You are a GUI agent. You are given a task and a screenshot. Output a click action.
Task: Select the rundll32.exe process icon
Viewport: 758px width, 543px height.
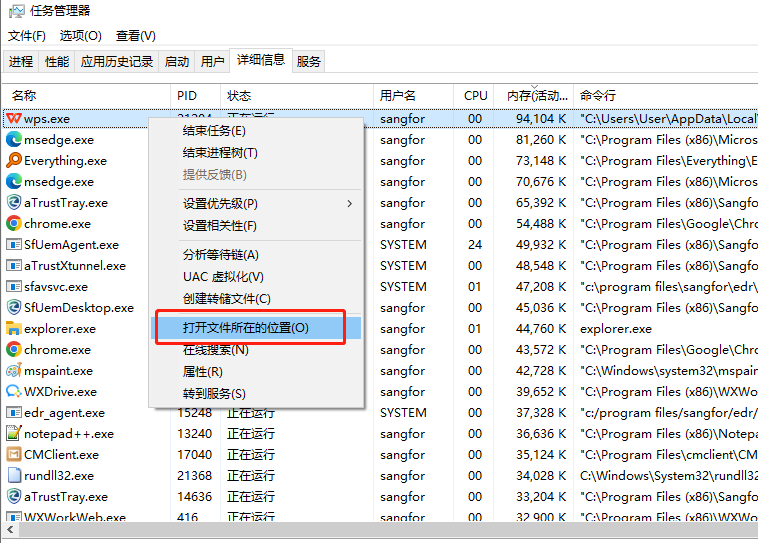click(x=14, y=476)
